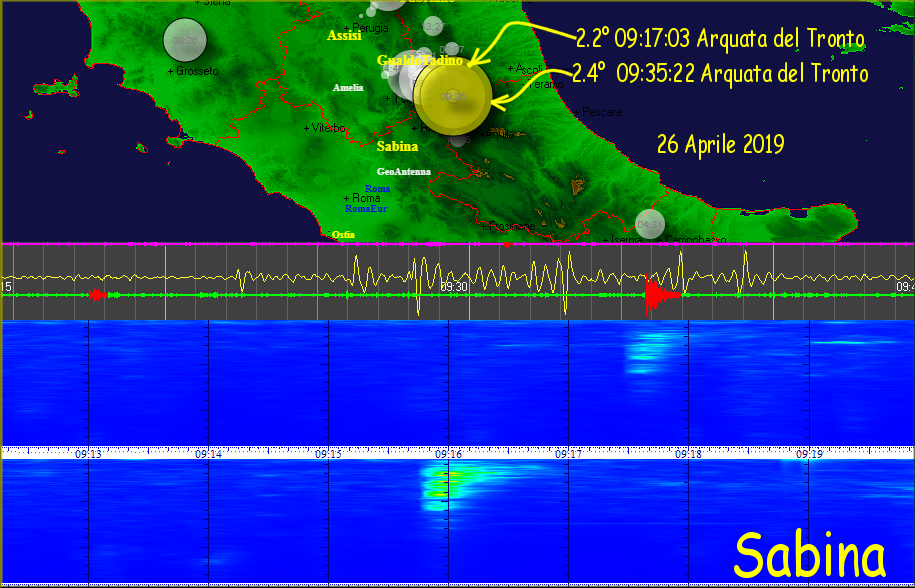The width and height of the screenshot is (915, 588).
Task: Select the black Roma city marker
Action: tap(362, 198)
